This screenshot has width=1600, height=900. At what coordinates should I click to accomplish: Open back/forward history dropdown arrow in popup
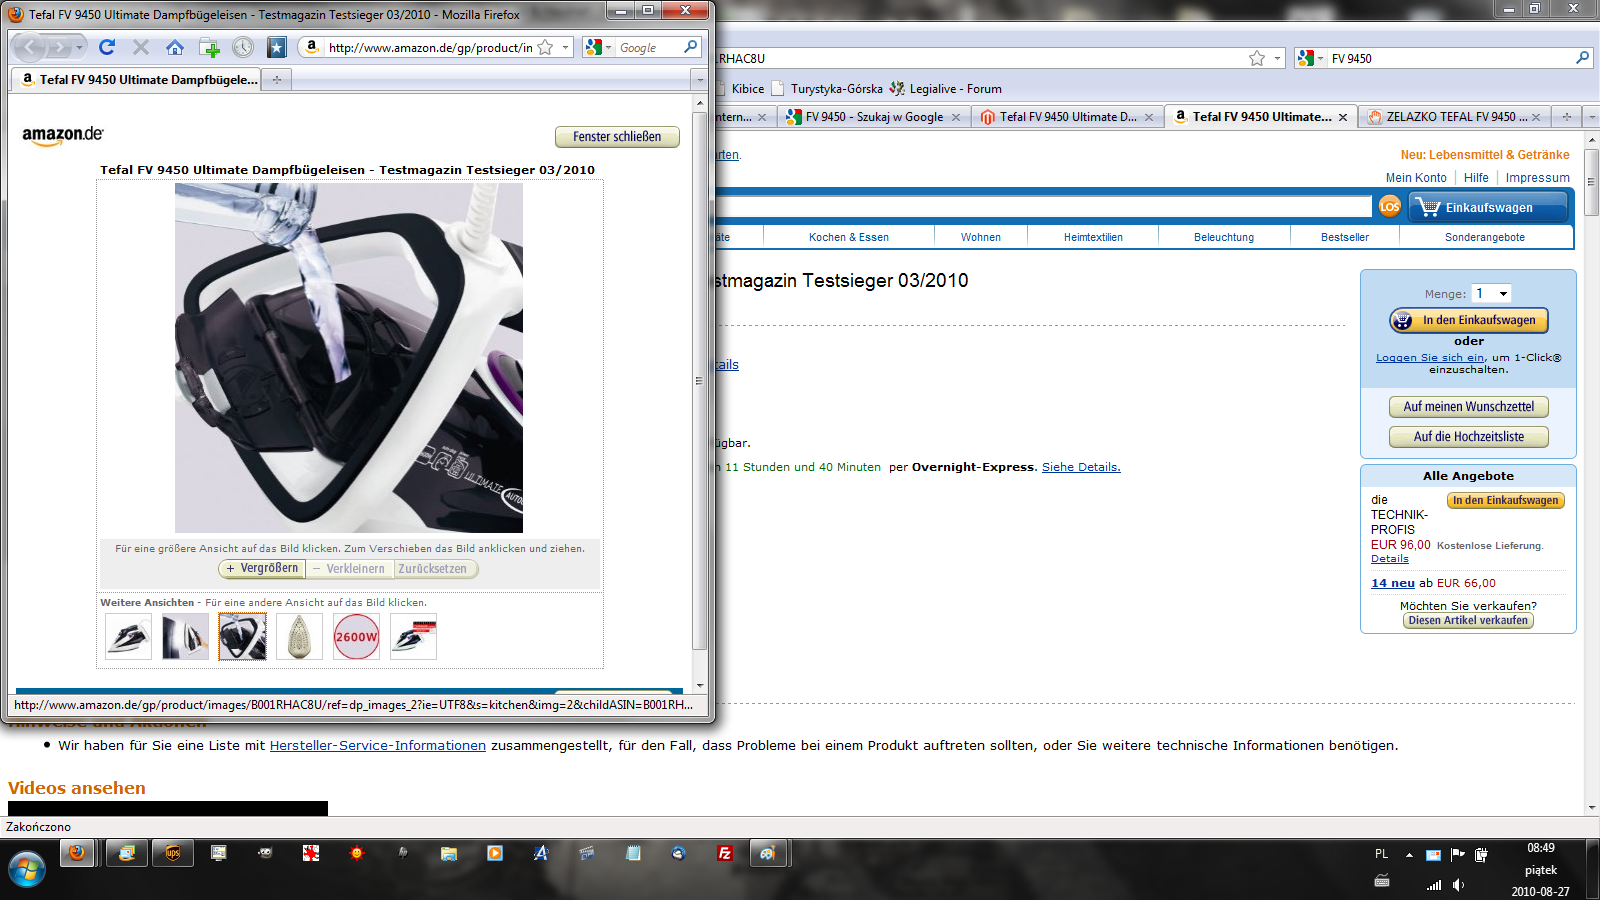(x=79, y=47)
